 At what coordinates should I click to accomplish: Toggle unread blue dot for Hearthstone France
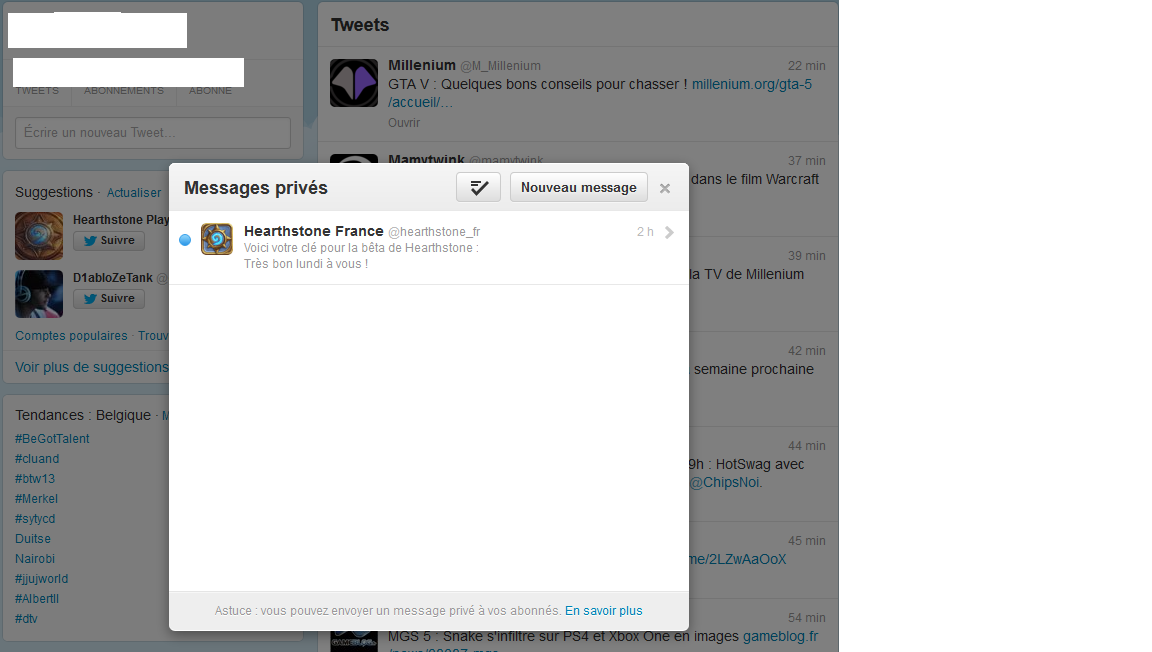coord(185,240)
